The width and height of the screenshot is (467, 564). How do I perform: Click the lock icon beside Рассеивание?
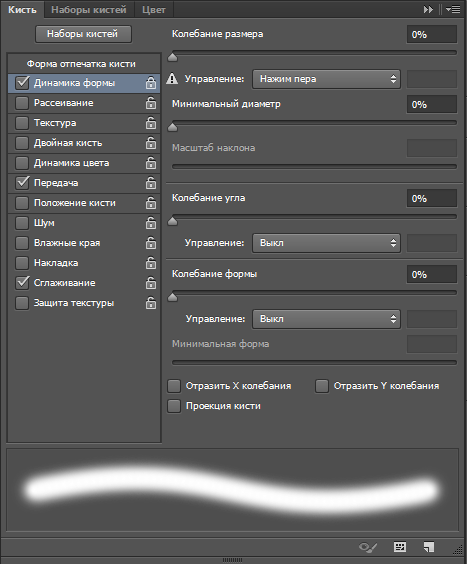coord(151,103)
